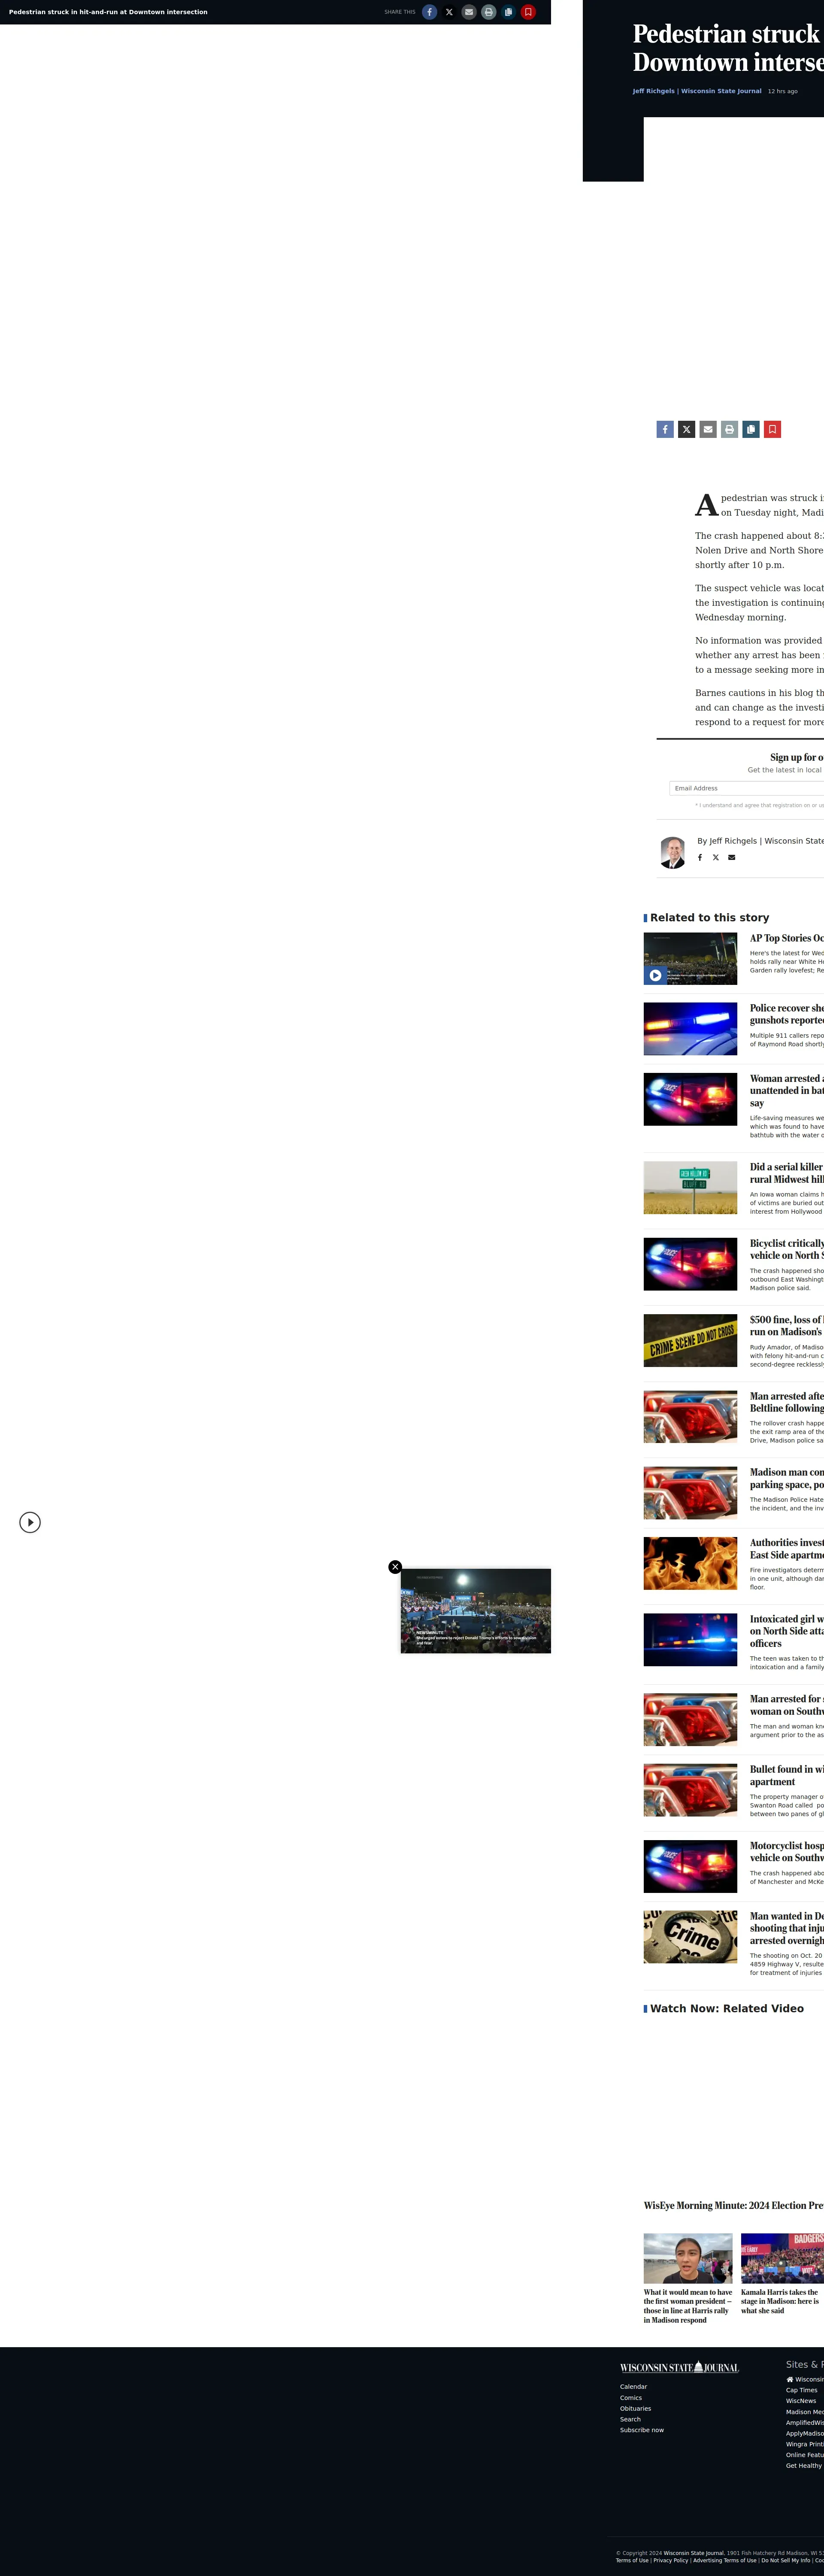Viewport: 824px width, 2576px height.
Task: Open 'Police recover shell' gunshots story
Action: point(787,1014)
